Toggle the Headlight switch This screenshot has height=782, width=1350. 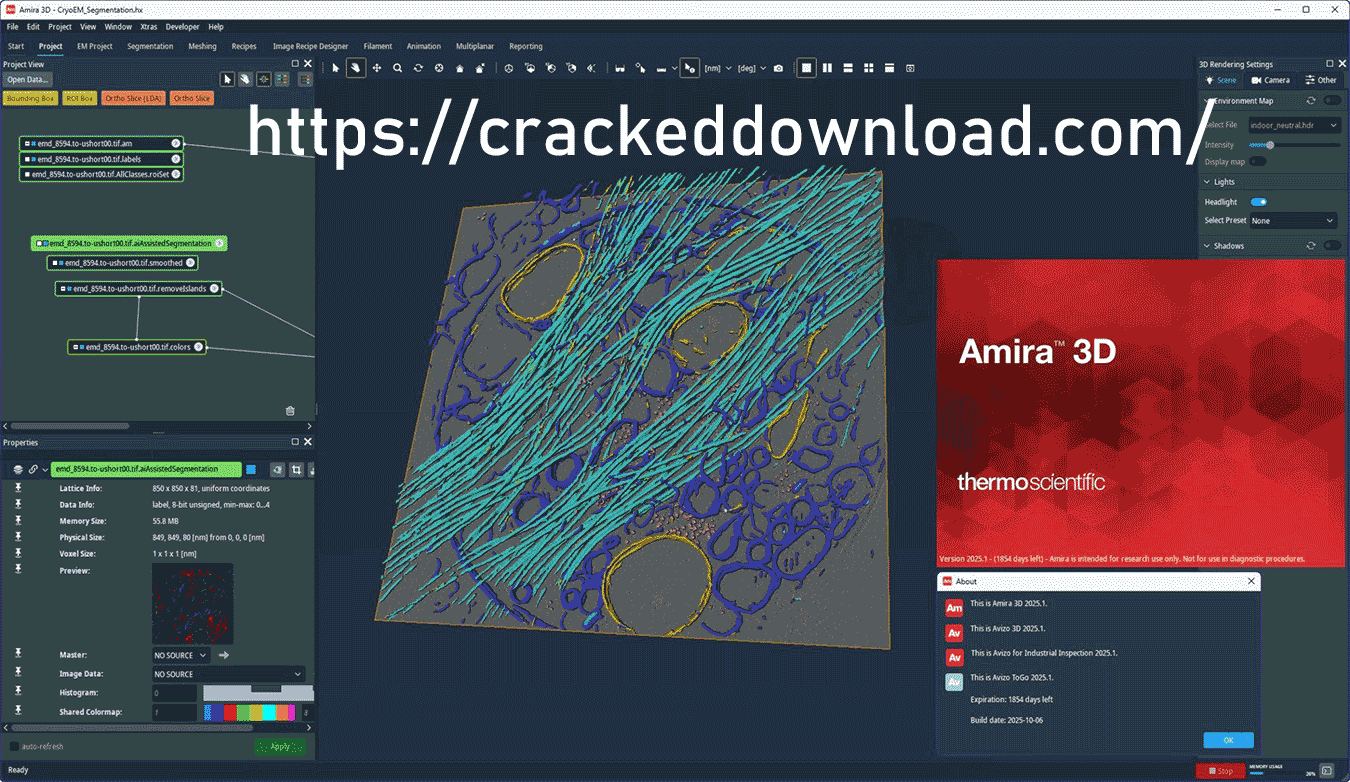(x=1259, y=202)
